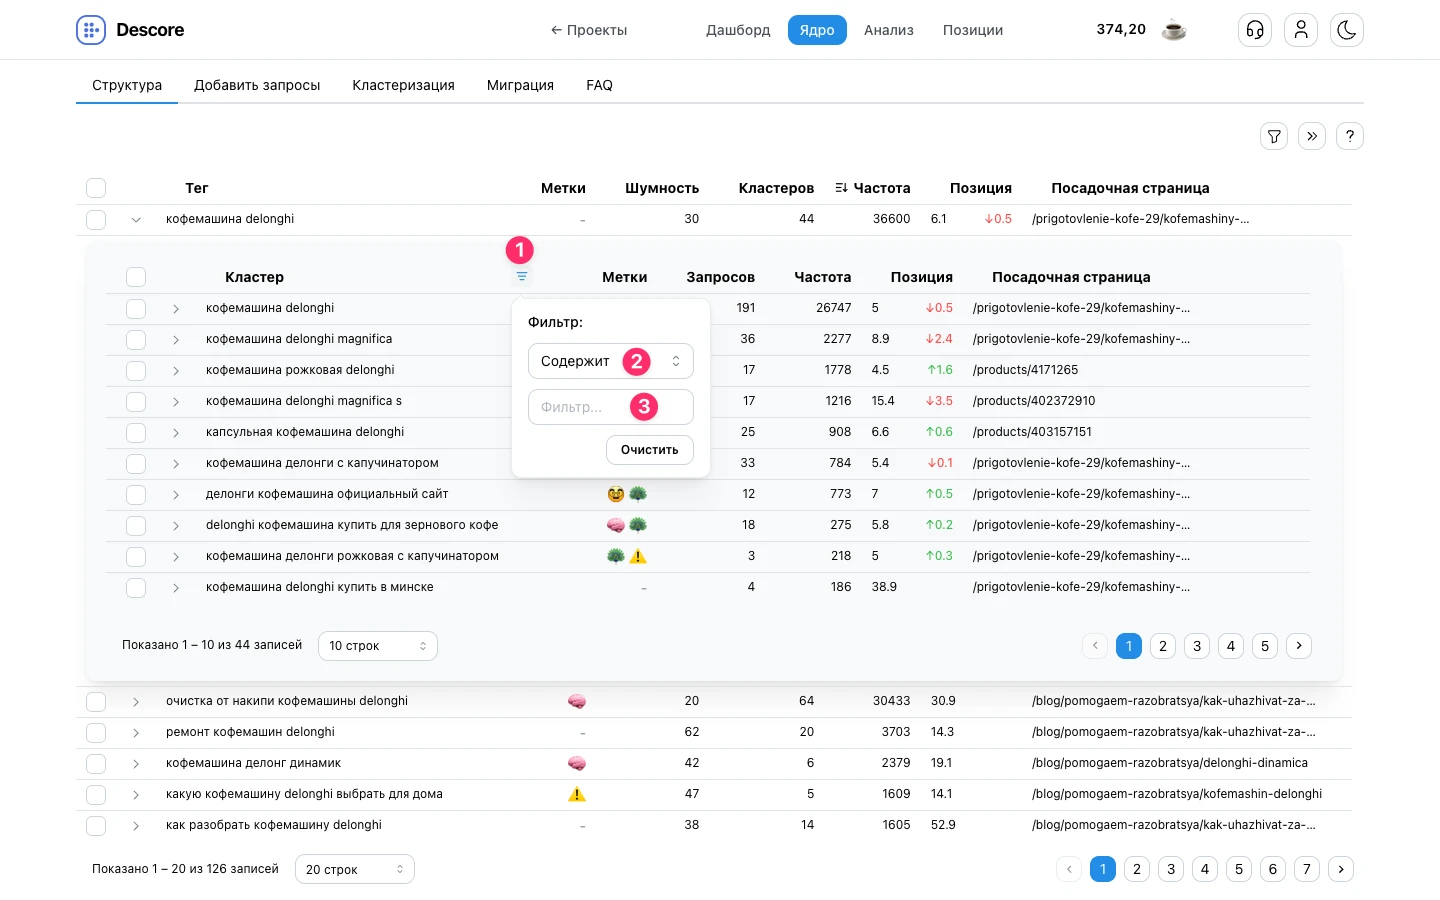Expand кофемашина делонги с капучинатором cluster
The image size is (1440, 900).
click(176, 463)
